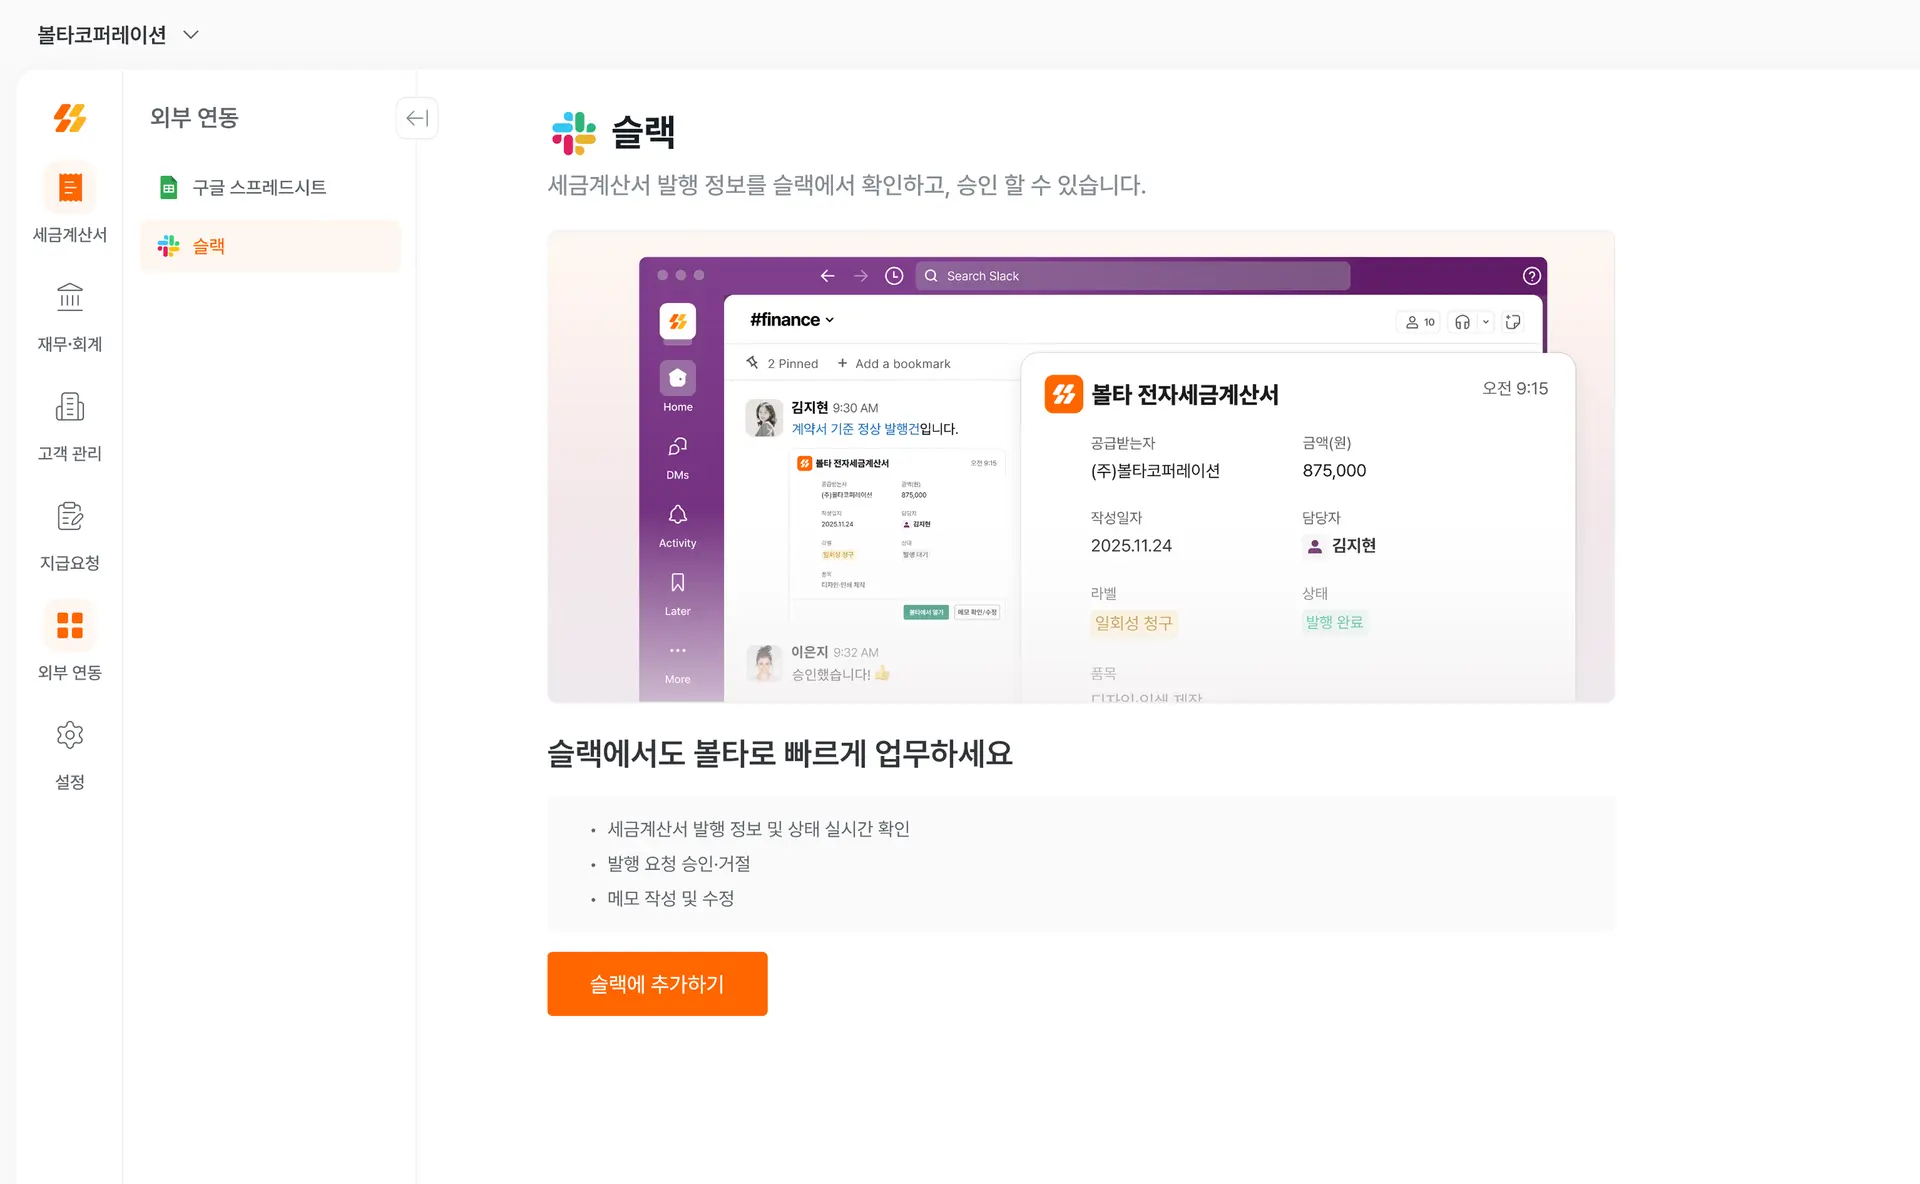Image resolution: width=1920 pixels, height=1184 pixels.
Task: Open DMs in the Slack preview sidebar
Action: [x=677, y=450]
